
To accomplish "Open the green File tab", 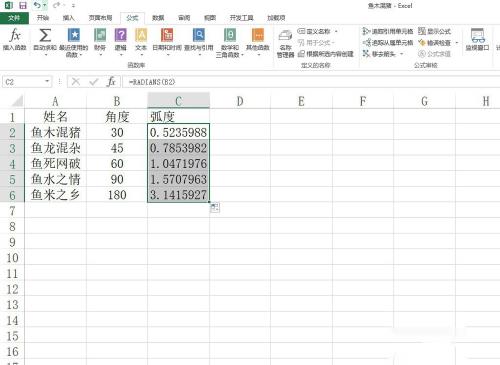I will click(14, 18).
